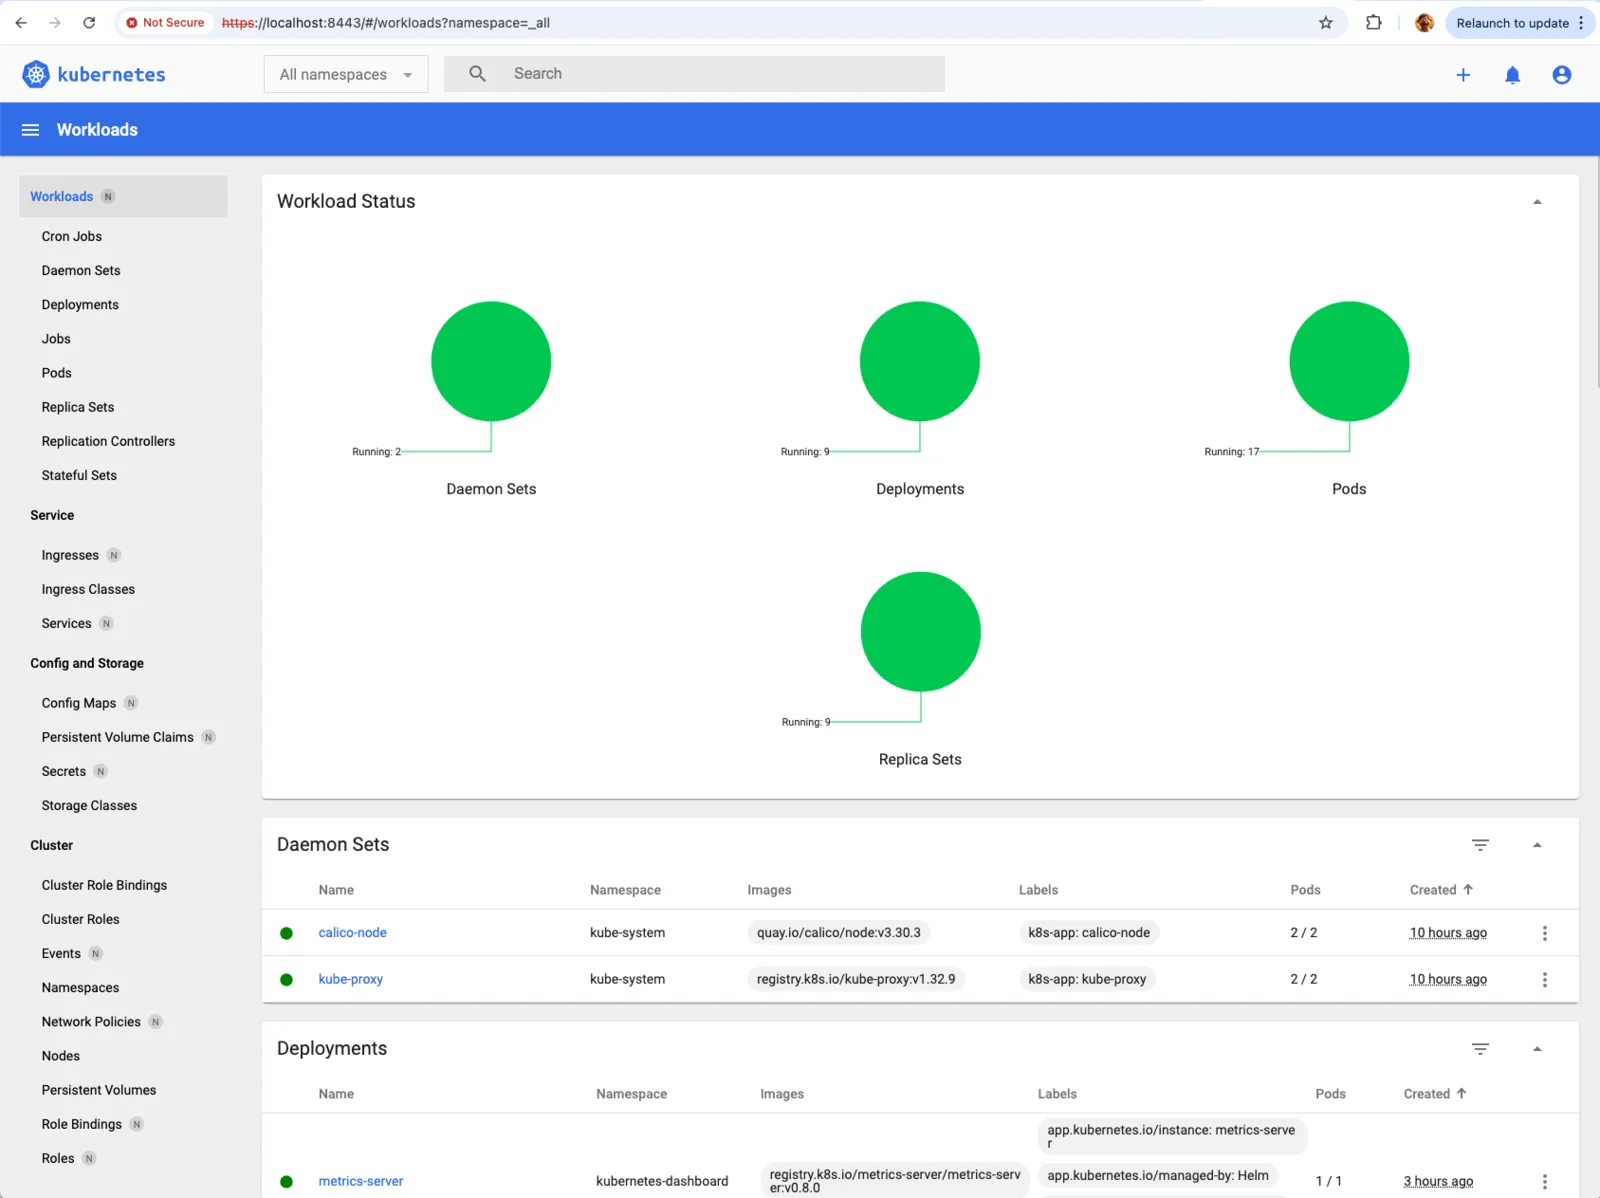Click the Kubernetes logo icon

point(36,74)
